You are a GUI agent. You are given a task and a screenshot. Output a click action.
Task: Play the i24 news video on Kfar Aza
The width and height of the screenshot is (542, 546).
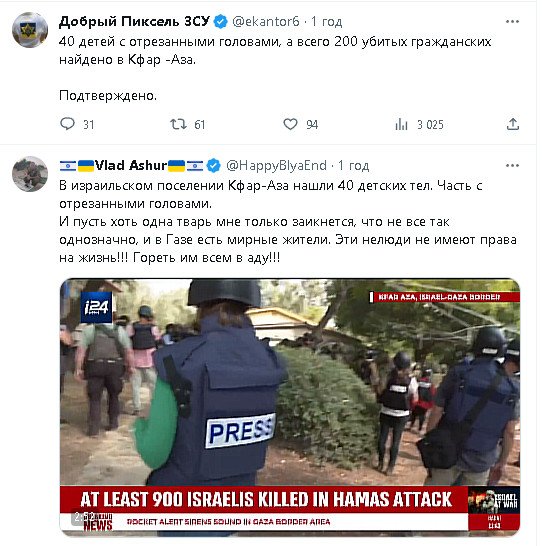click(x=290, y=407)
